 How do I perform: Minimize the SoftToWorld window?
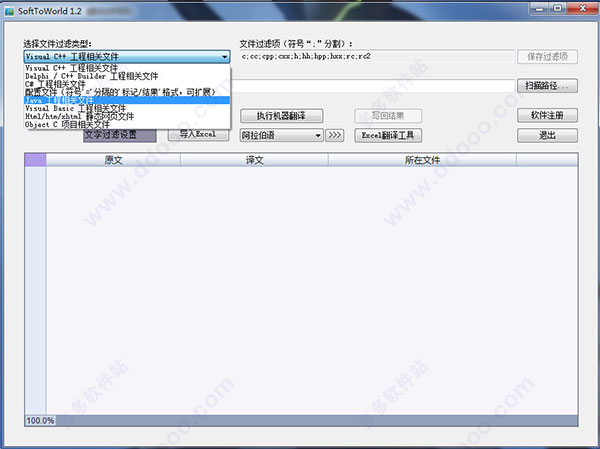pos(540,9)
